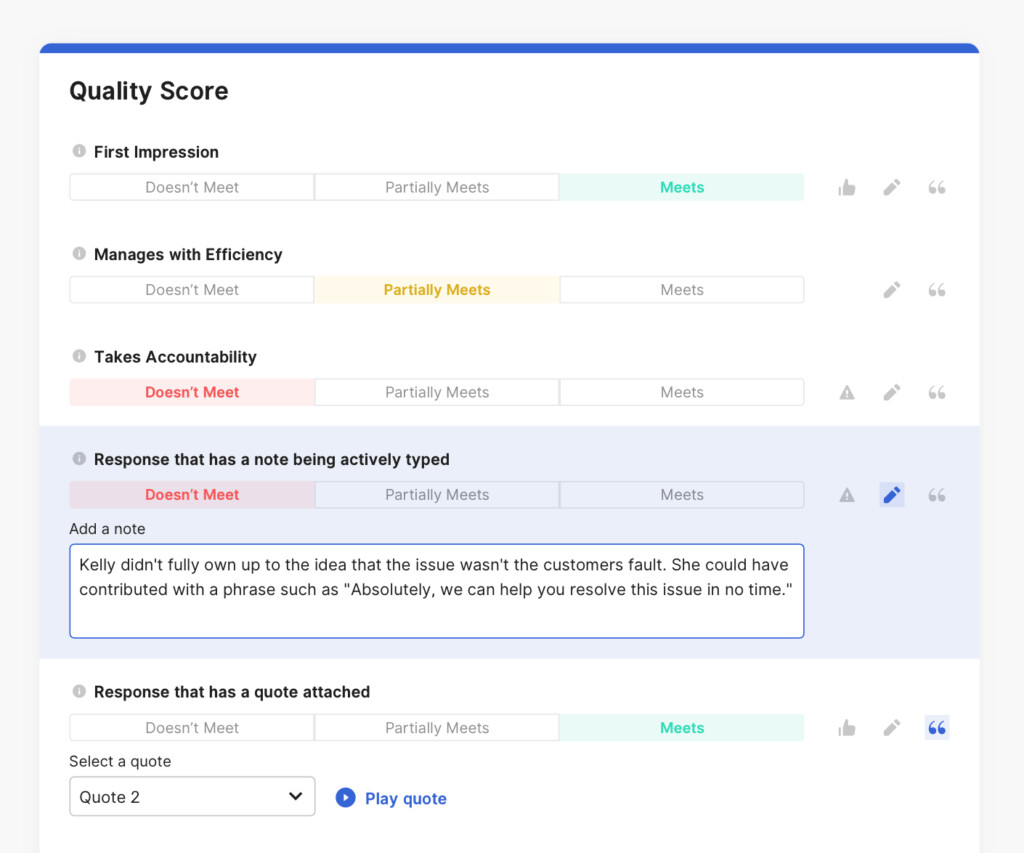
Task: Select Doesn't Meet for Takes Accountability
Action: point(191,392)
